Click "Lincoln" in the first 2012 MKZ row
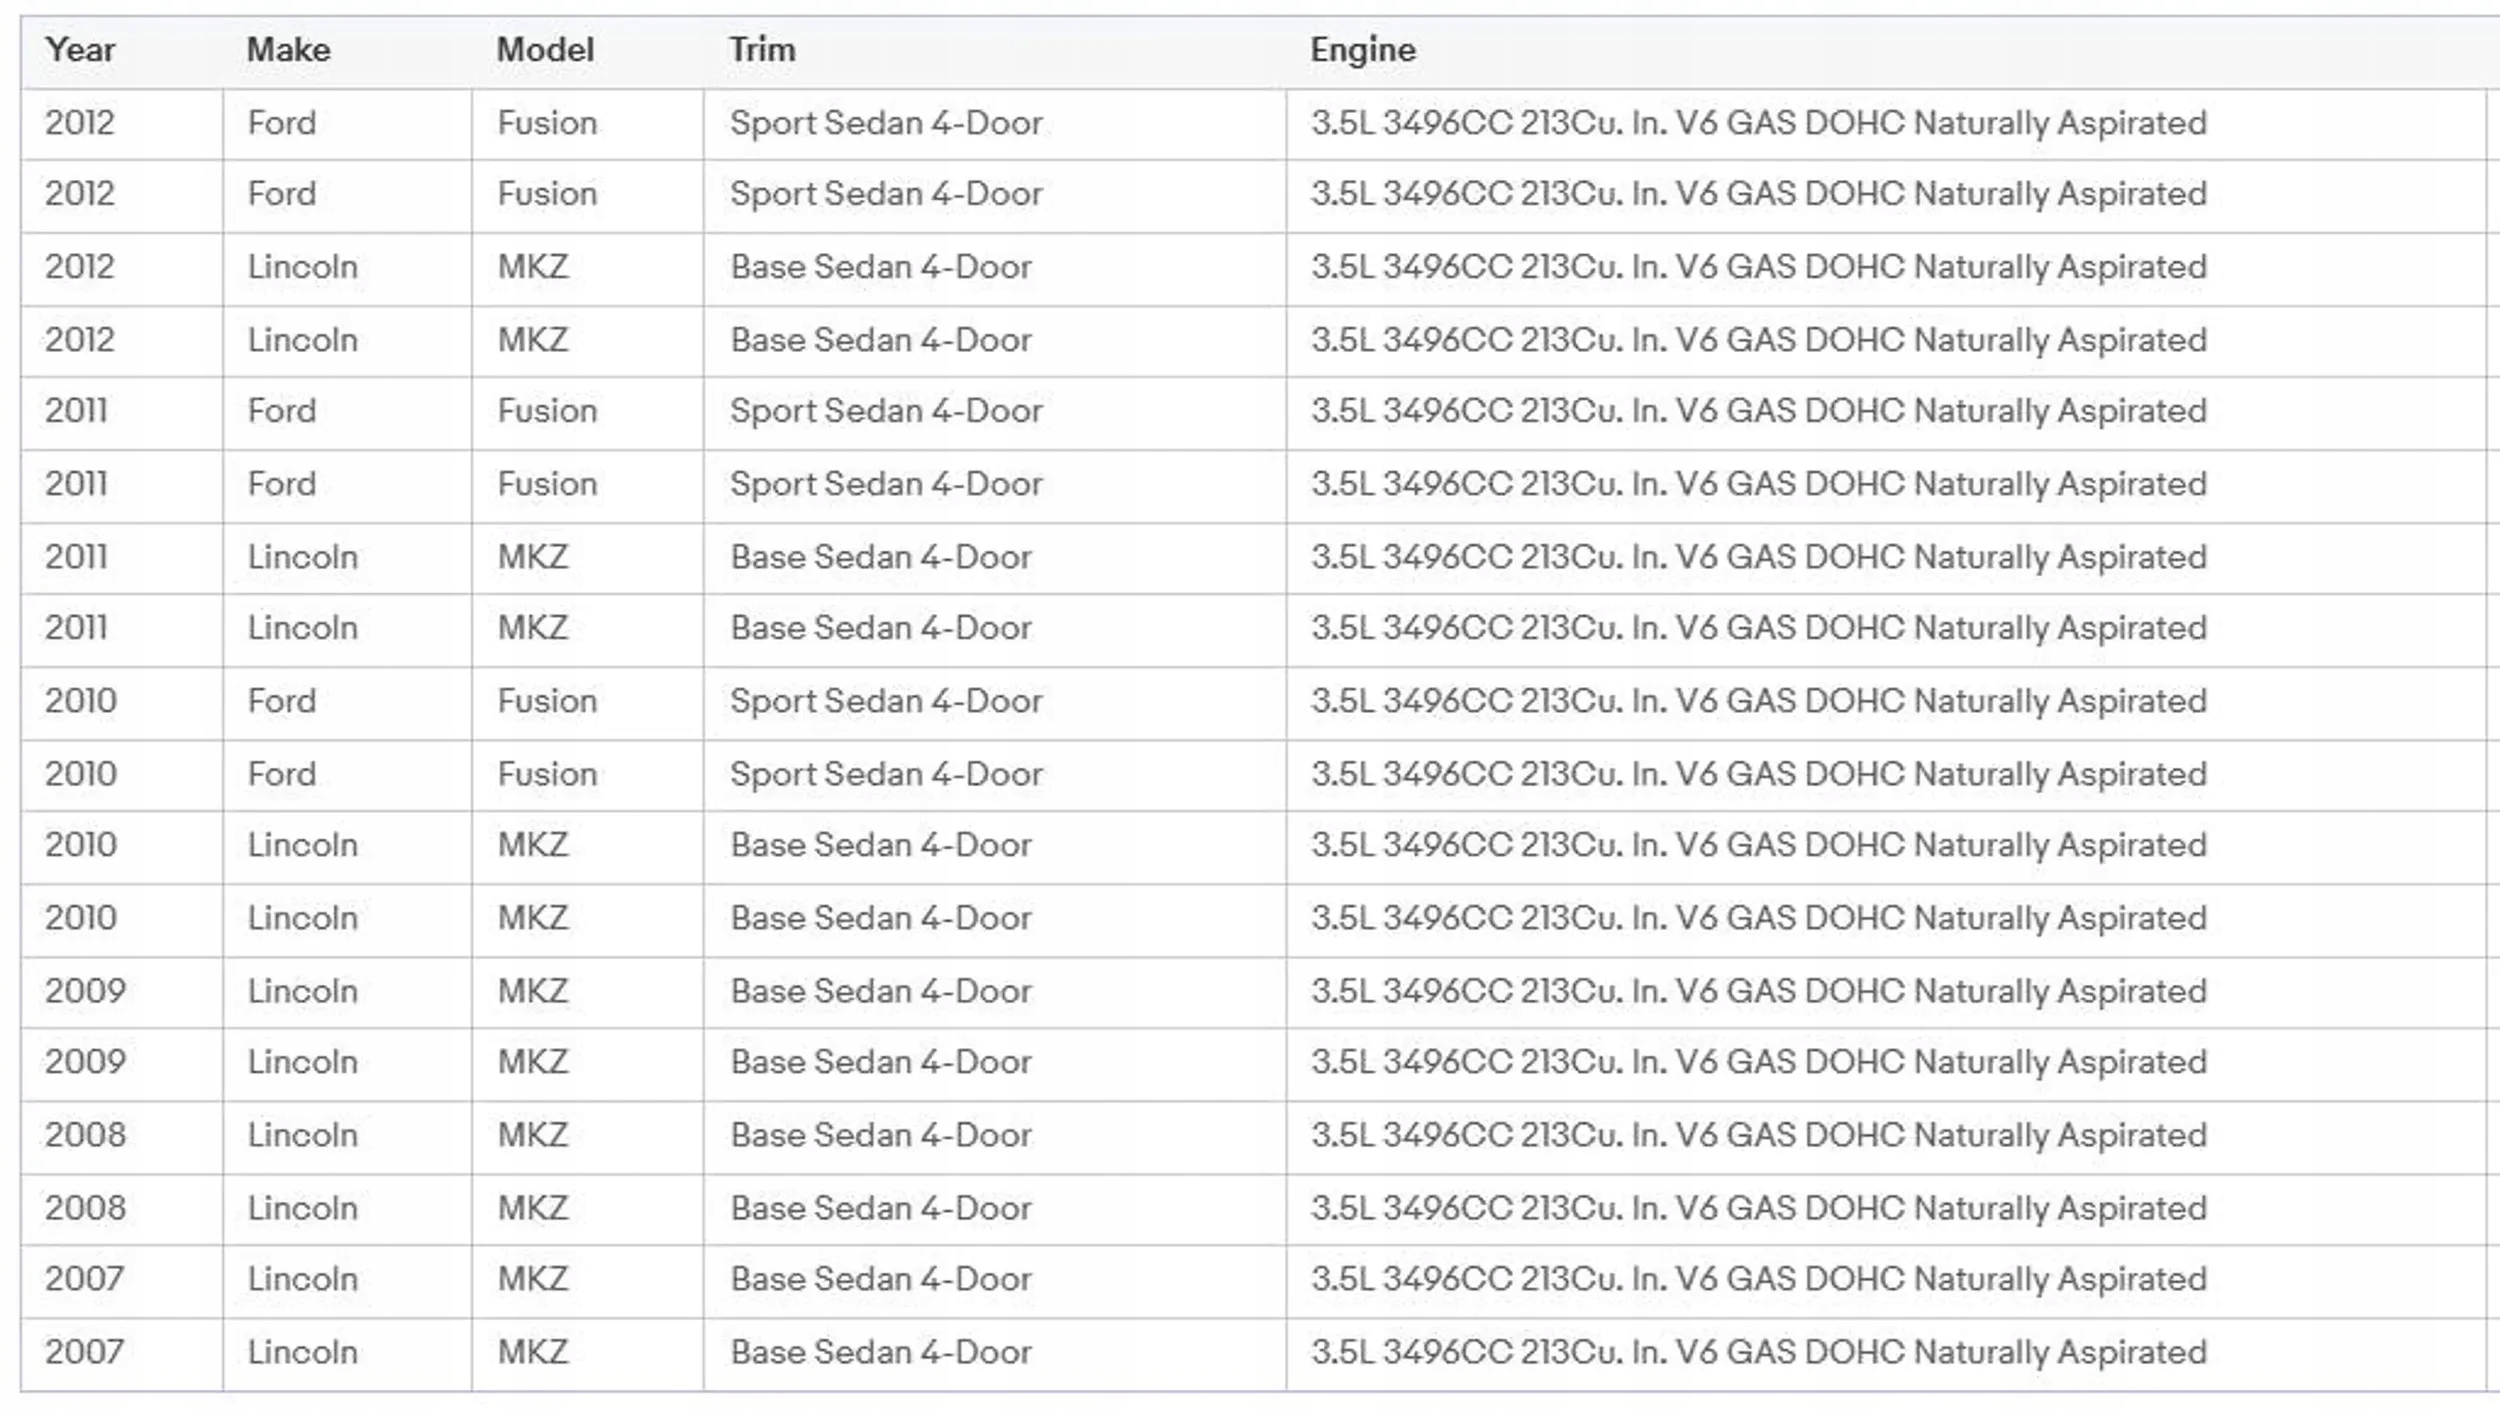 tap(302, 267)
